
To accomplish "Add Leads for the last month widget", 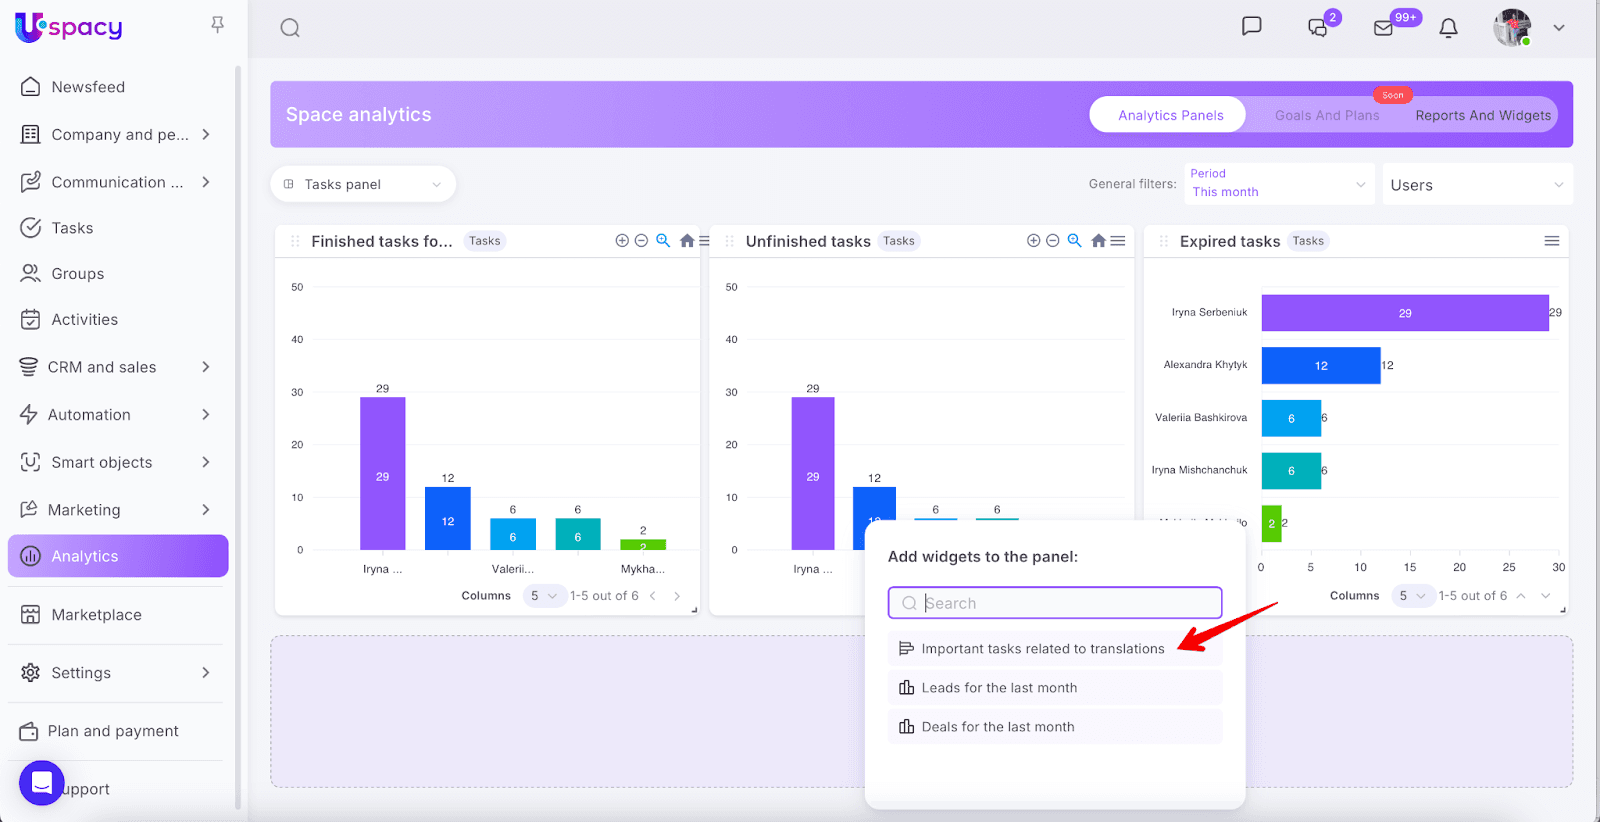I will pos(999,688).
